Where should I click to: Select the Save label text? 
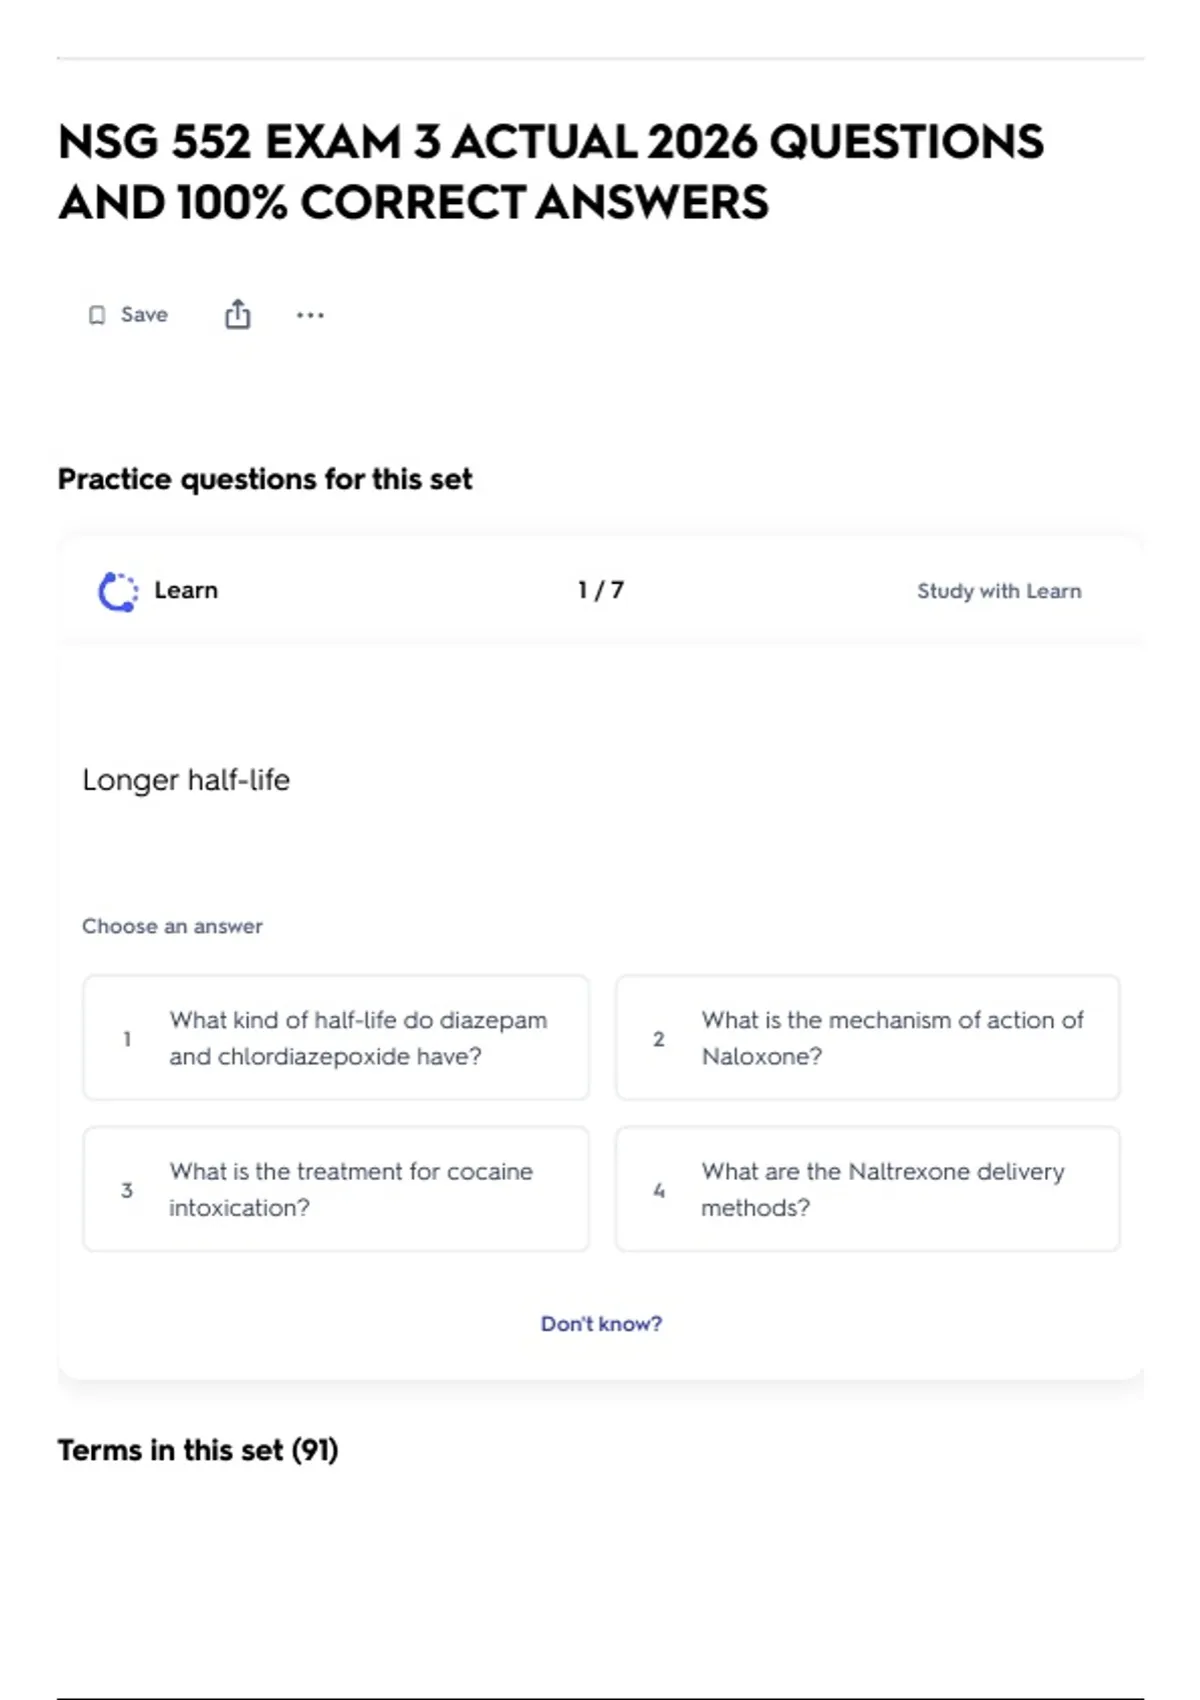(144, 314)
